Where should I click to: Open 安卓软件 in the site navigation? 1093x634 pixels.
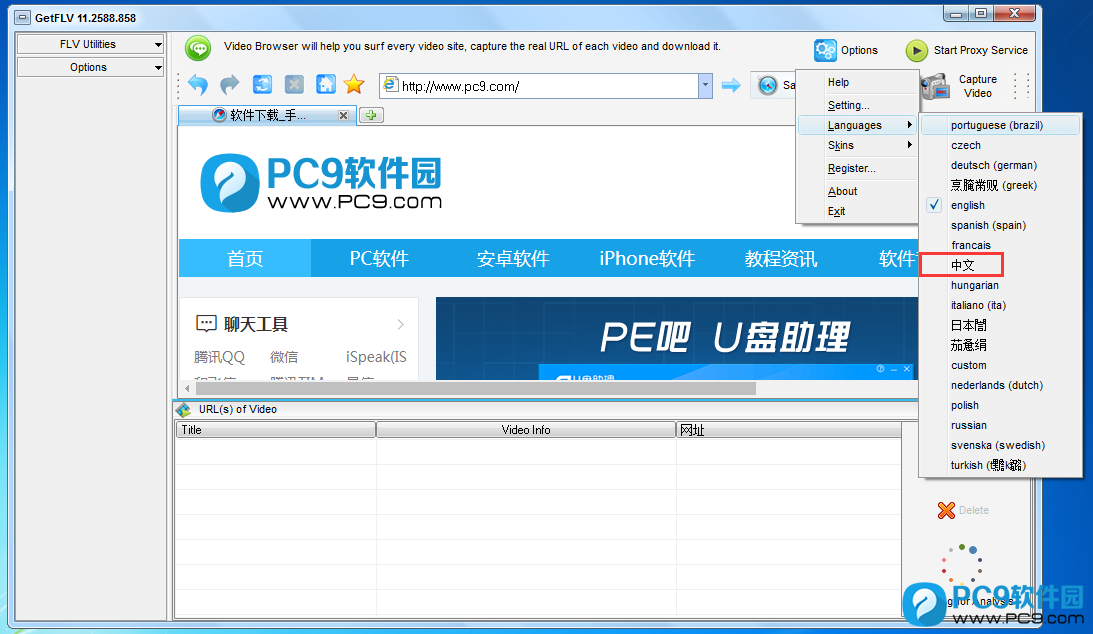(513, 258)
